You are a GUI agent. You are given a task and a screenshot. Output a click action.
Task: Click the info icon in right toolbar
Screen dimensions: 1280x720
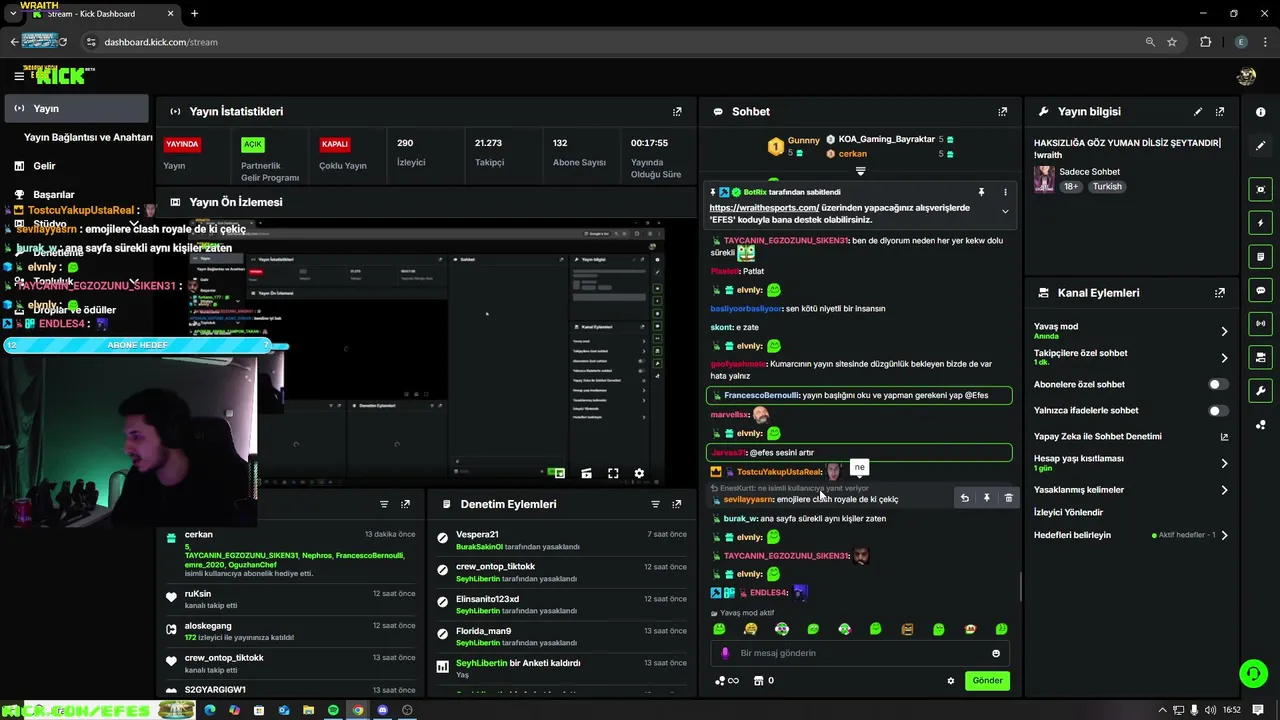click(x=1261, y=112)
